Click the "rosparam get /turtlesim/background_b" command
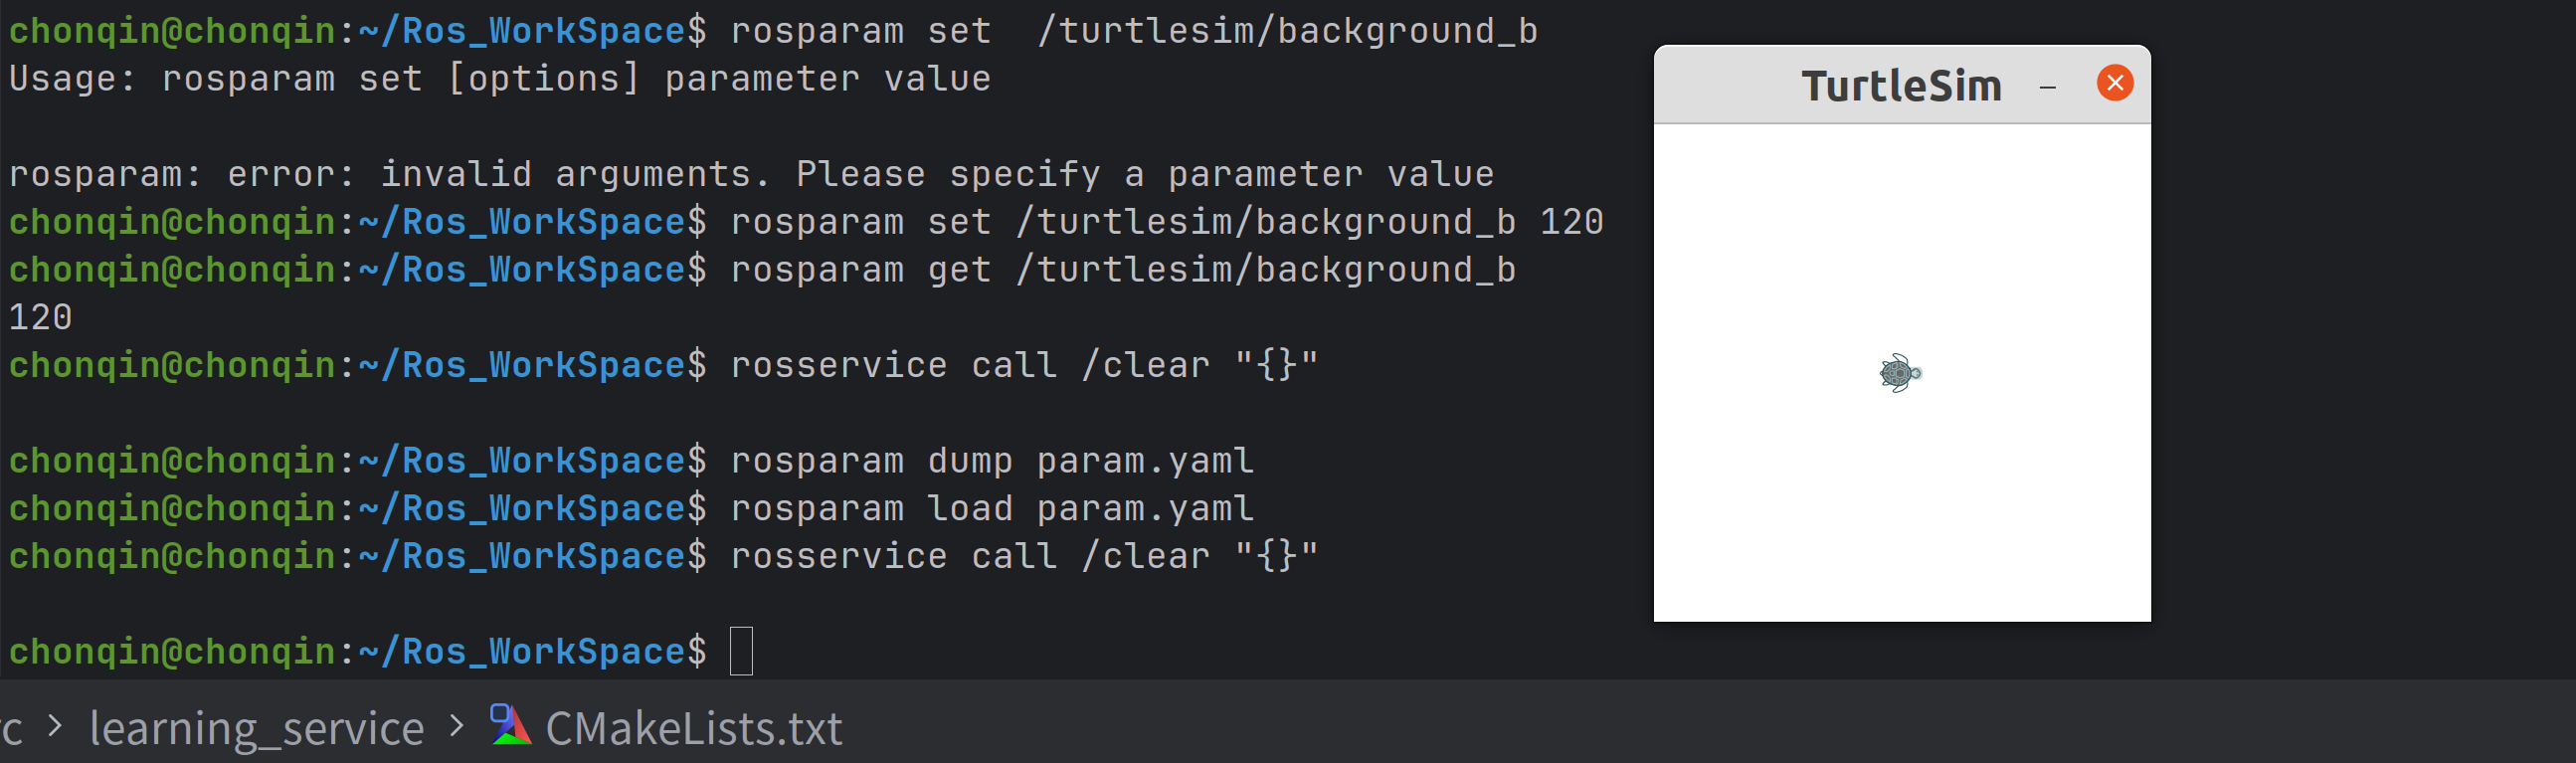The height and width of the screenshot is (763, 2576). point(1122,270)
